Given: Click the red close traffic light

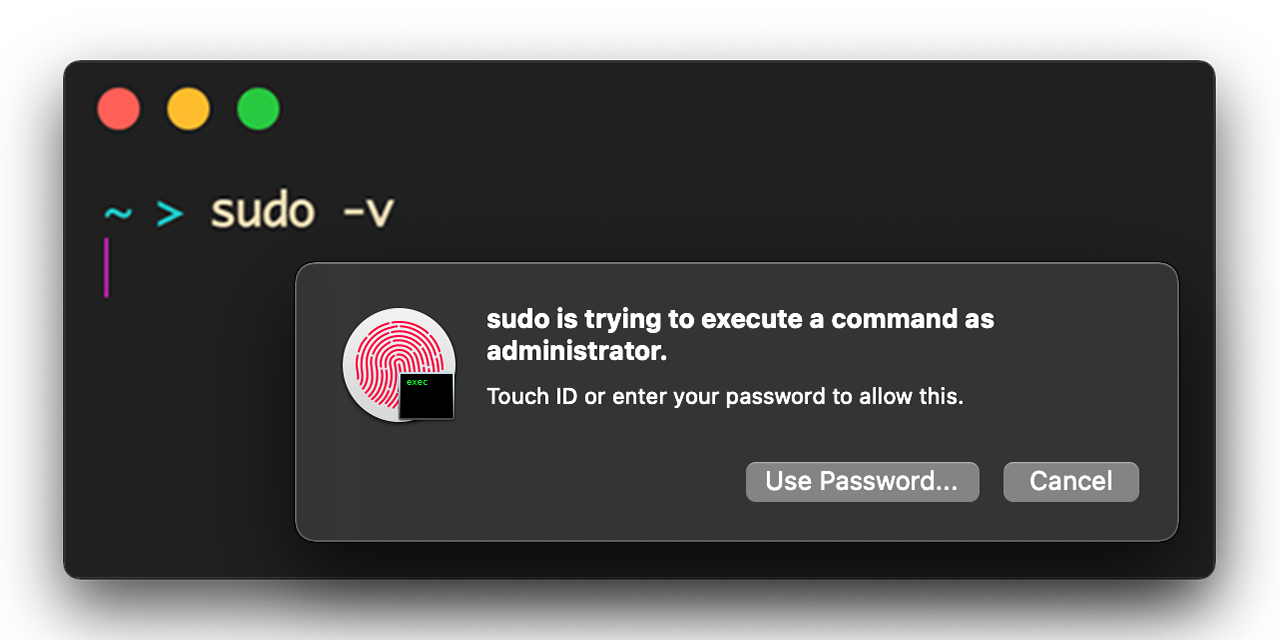Looking at the screenshot, I should click(119, 109).
